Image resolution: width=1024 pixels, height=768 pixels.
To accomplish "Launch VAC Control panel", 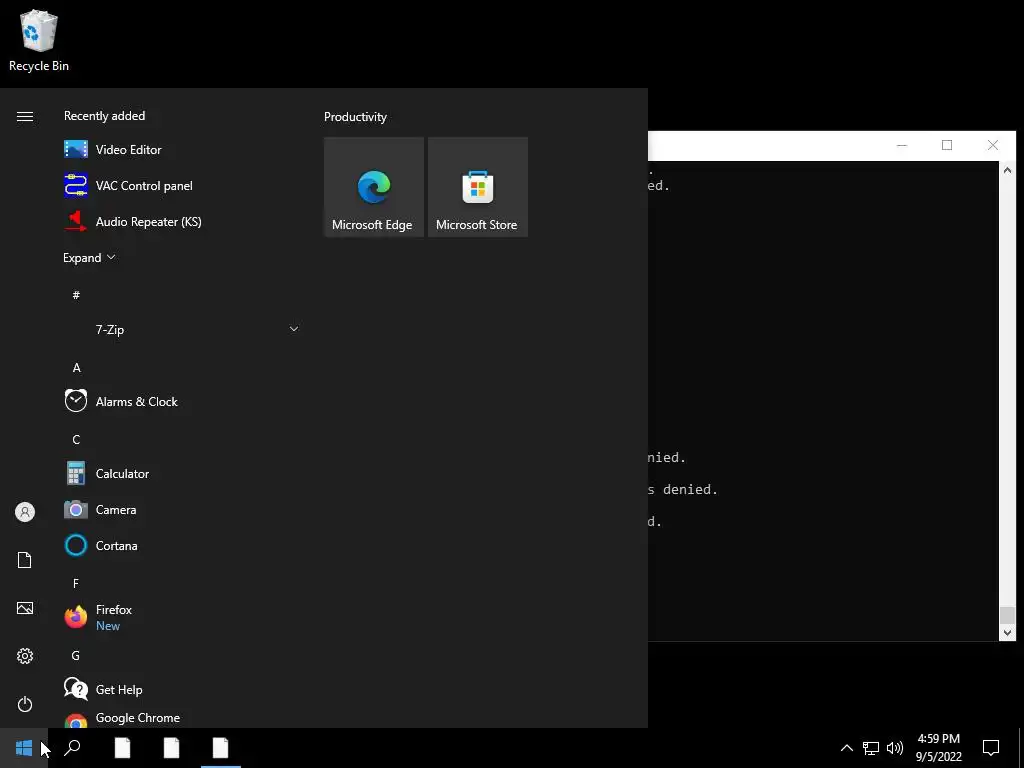I will click(182, 185).
